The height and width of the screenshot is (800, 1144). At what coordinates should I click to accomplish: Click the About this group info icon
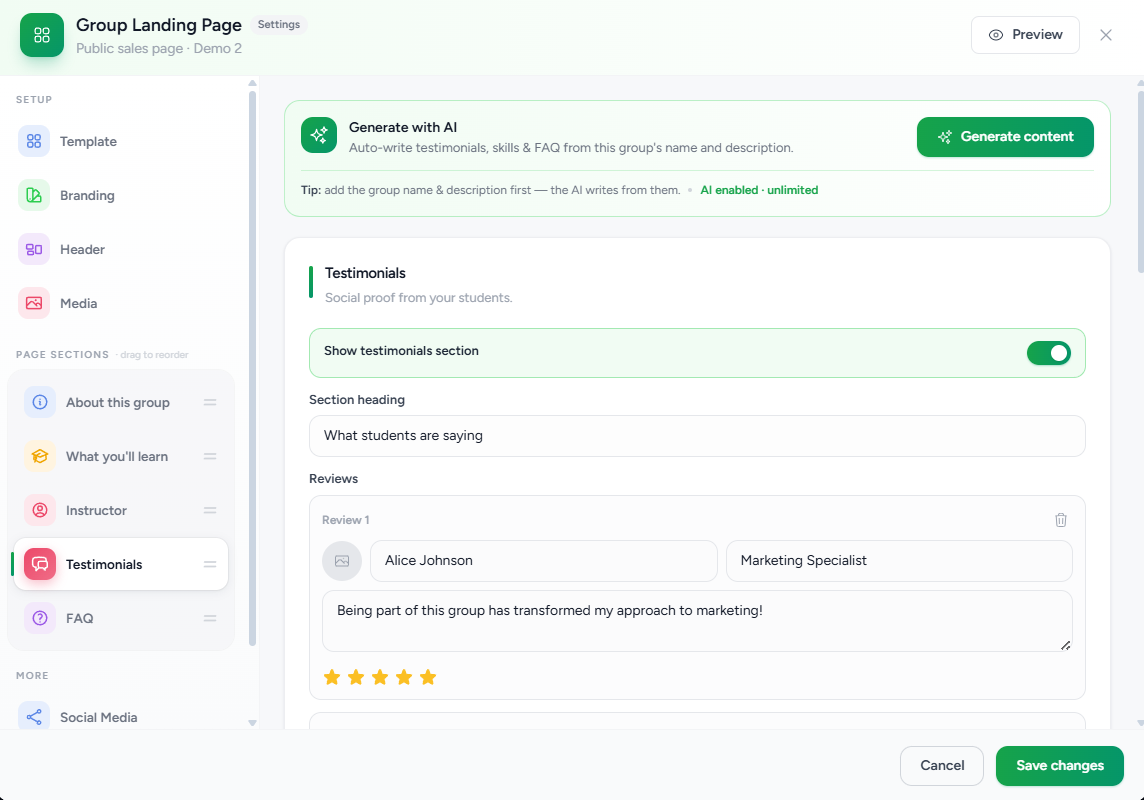click(40, 403)
